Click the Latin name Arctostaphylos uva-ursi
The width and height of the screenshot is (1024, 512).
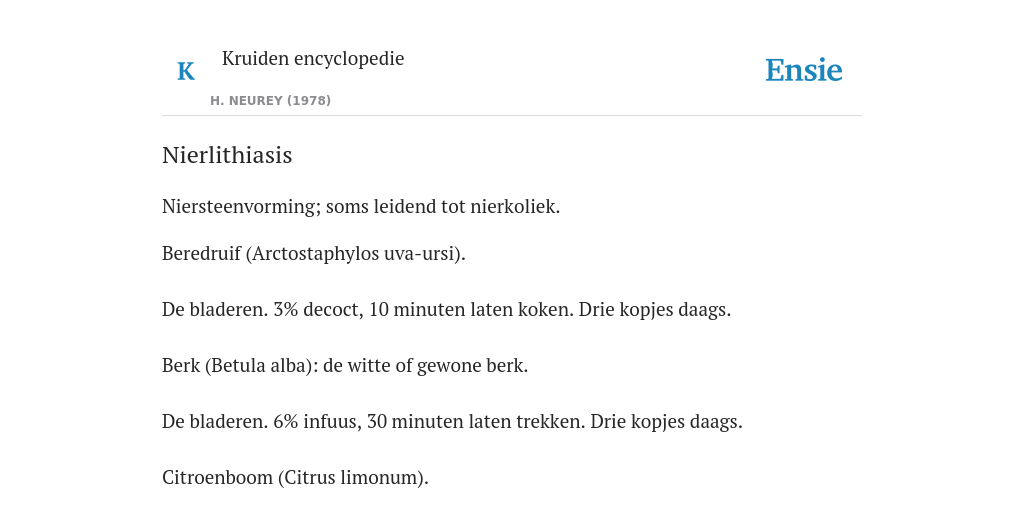[x=353, y=253]
